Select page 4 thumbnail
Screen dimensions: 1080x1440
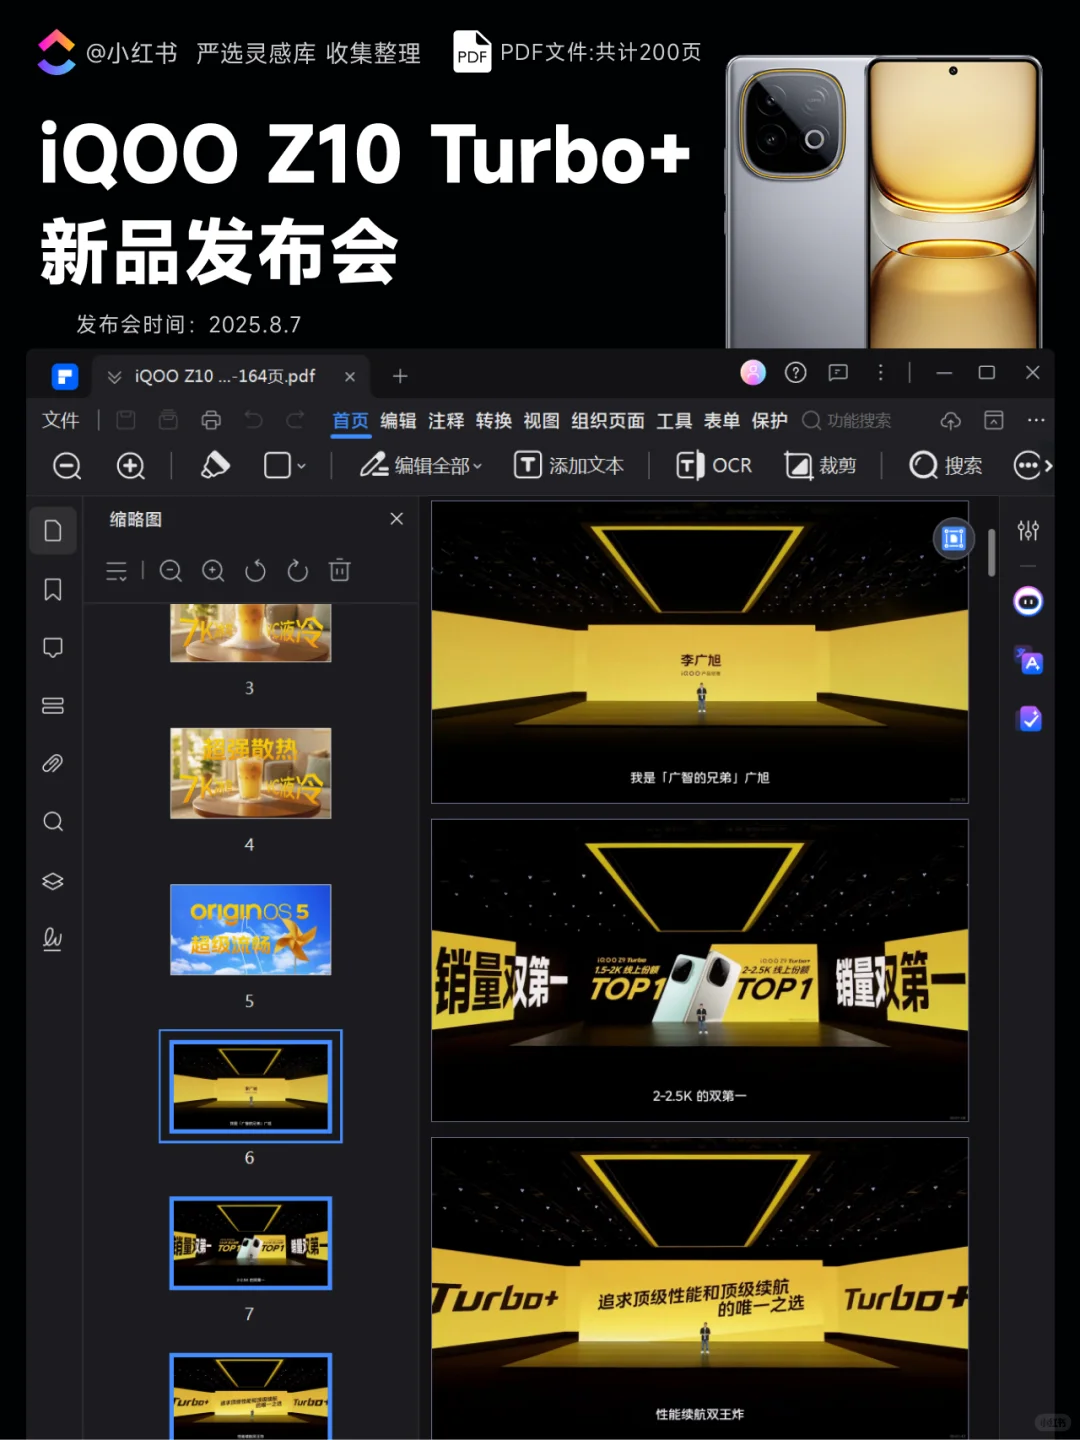(x=250, y=773)
